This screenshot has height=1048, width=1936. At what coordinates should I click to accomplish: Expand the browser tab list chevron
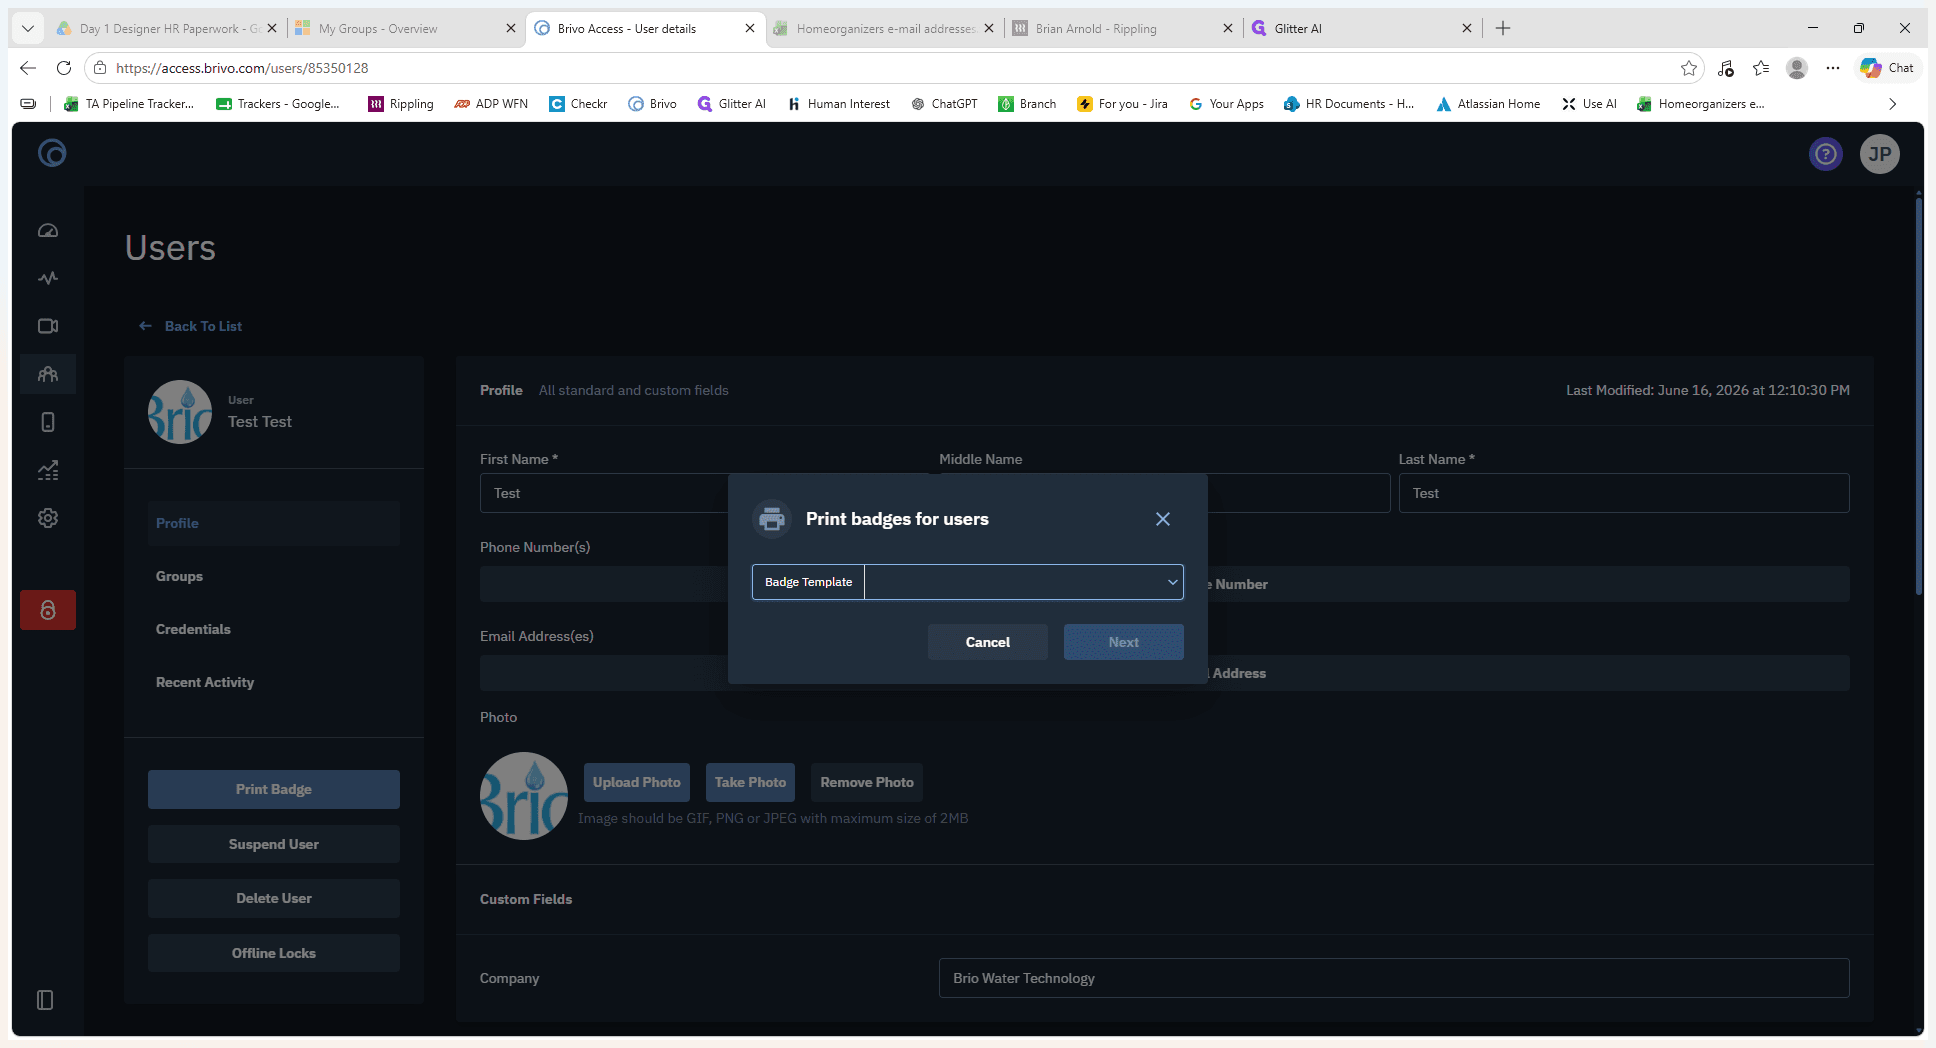(28, 28)
